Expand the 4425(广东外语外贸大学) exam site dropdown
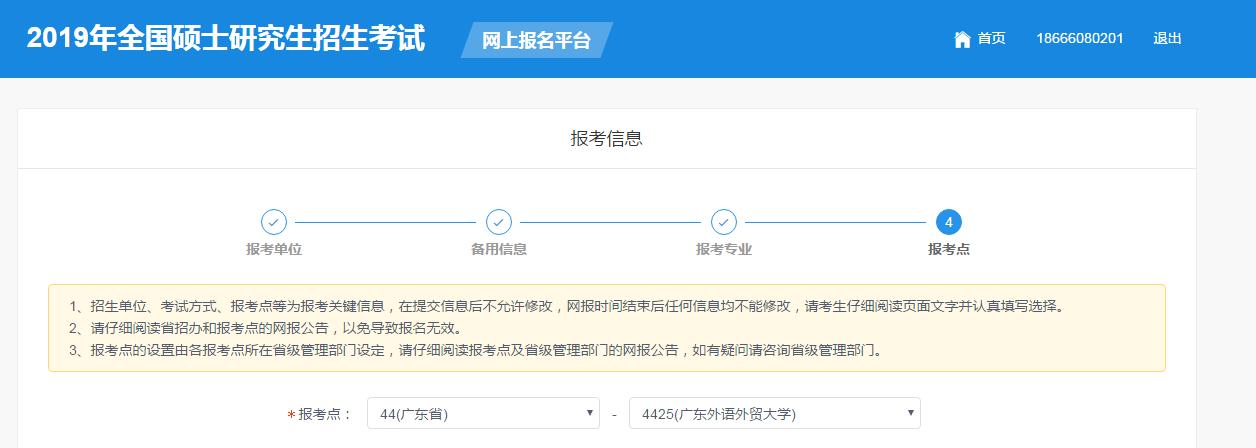 coord(774,413)
